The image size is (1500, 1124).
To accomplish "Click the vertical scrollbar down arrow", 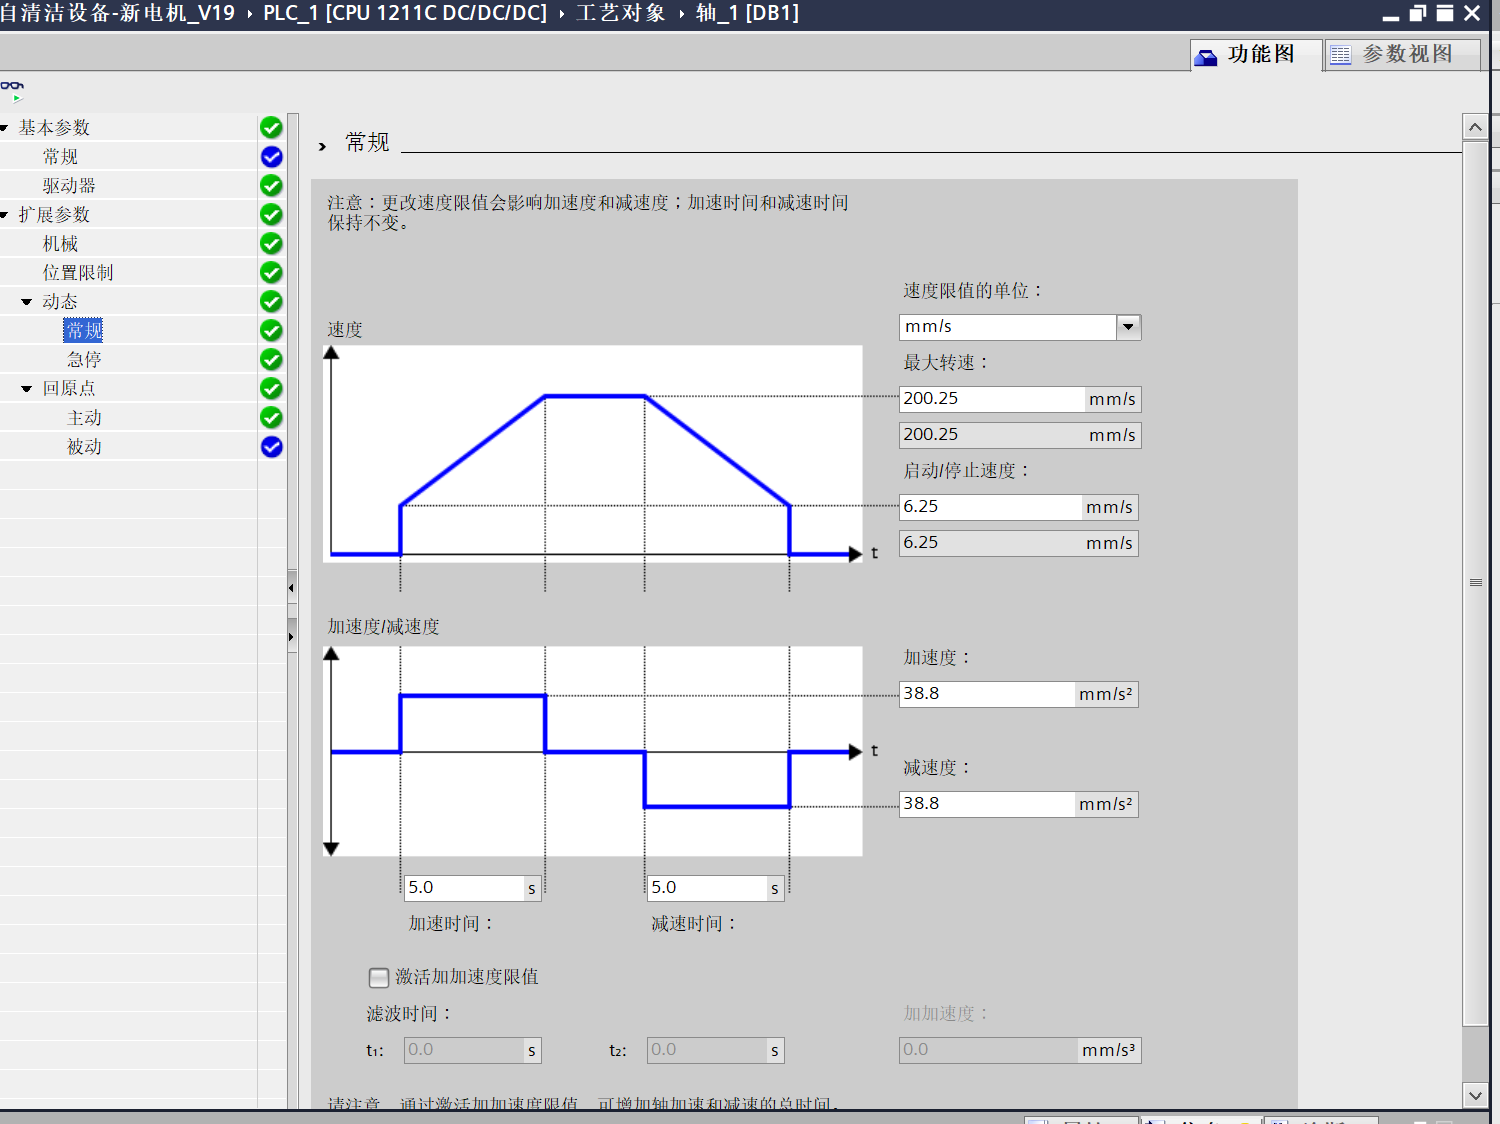I will (1475, 1095).
